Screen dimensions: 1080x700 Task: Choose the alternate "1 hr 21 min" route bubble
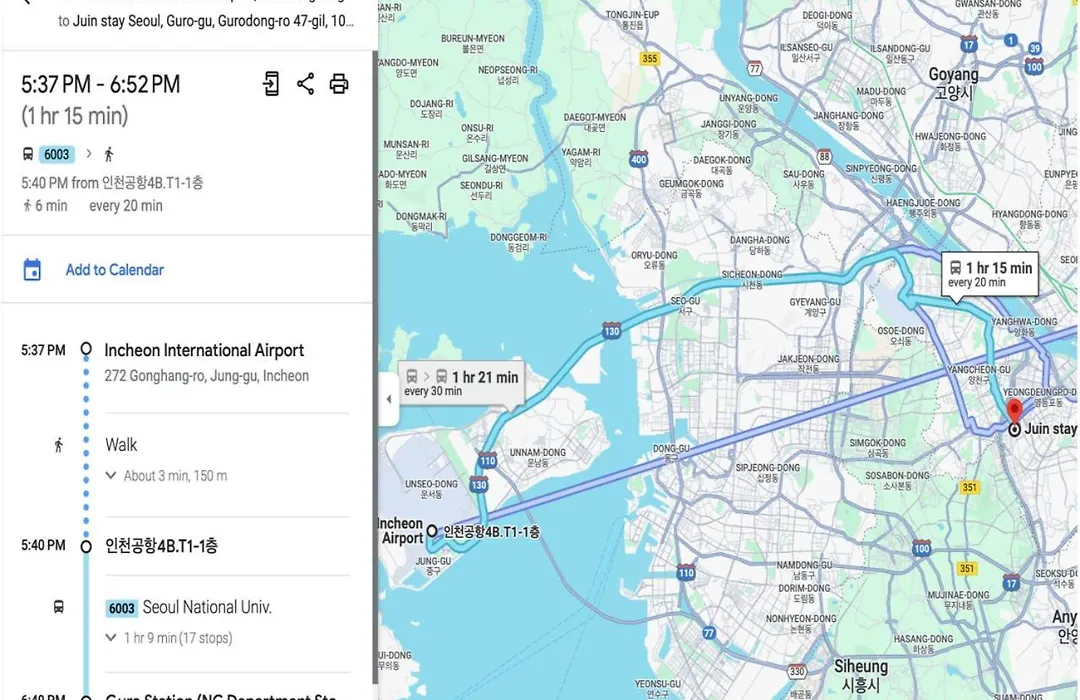[x=461, y=383]
